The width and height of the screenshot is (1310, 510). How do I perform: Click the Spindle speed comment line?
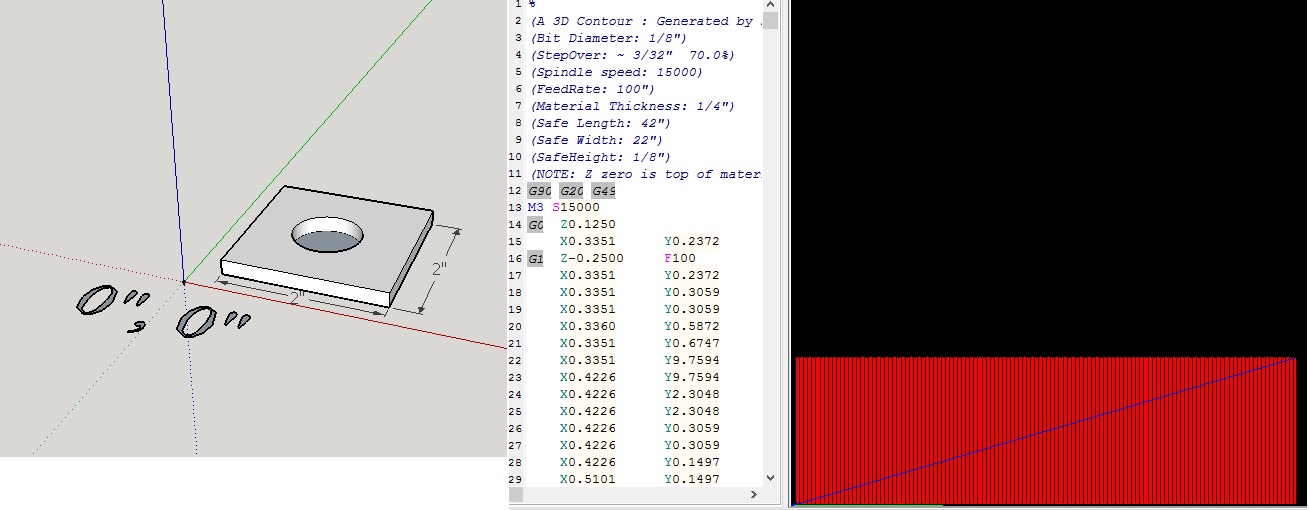tap(617, 72)
